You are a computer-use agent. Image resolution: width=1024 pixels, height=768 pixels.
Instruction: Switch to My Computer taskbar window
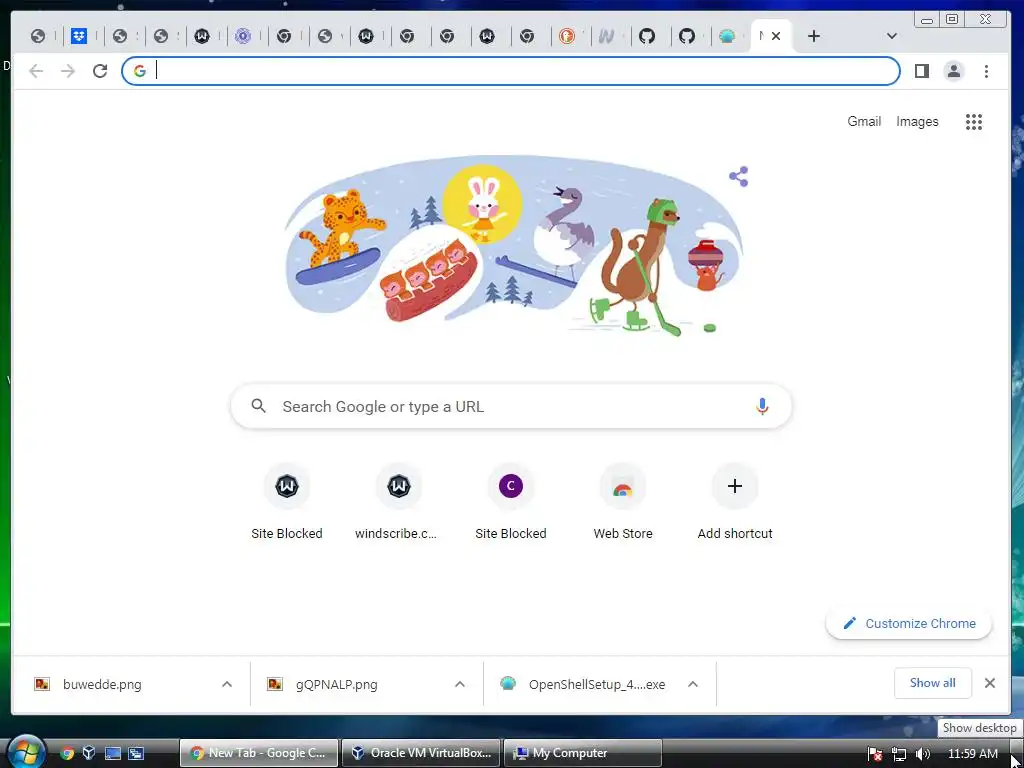point(583,753)
